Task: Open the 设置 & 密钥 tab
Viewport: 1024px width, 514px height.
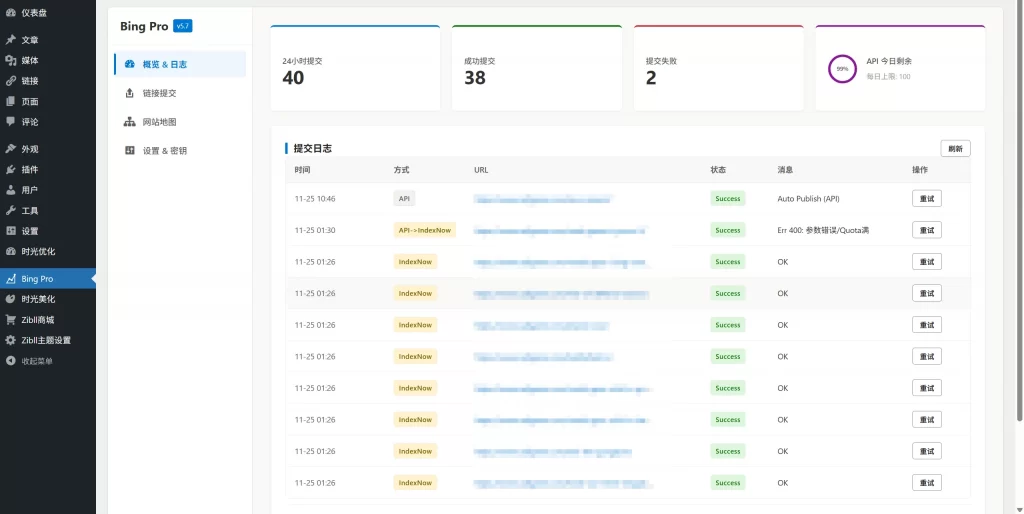Action: 164,151
